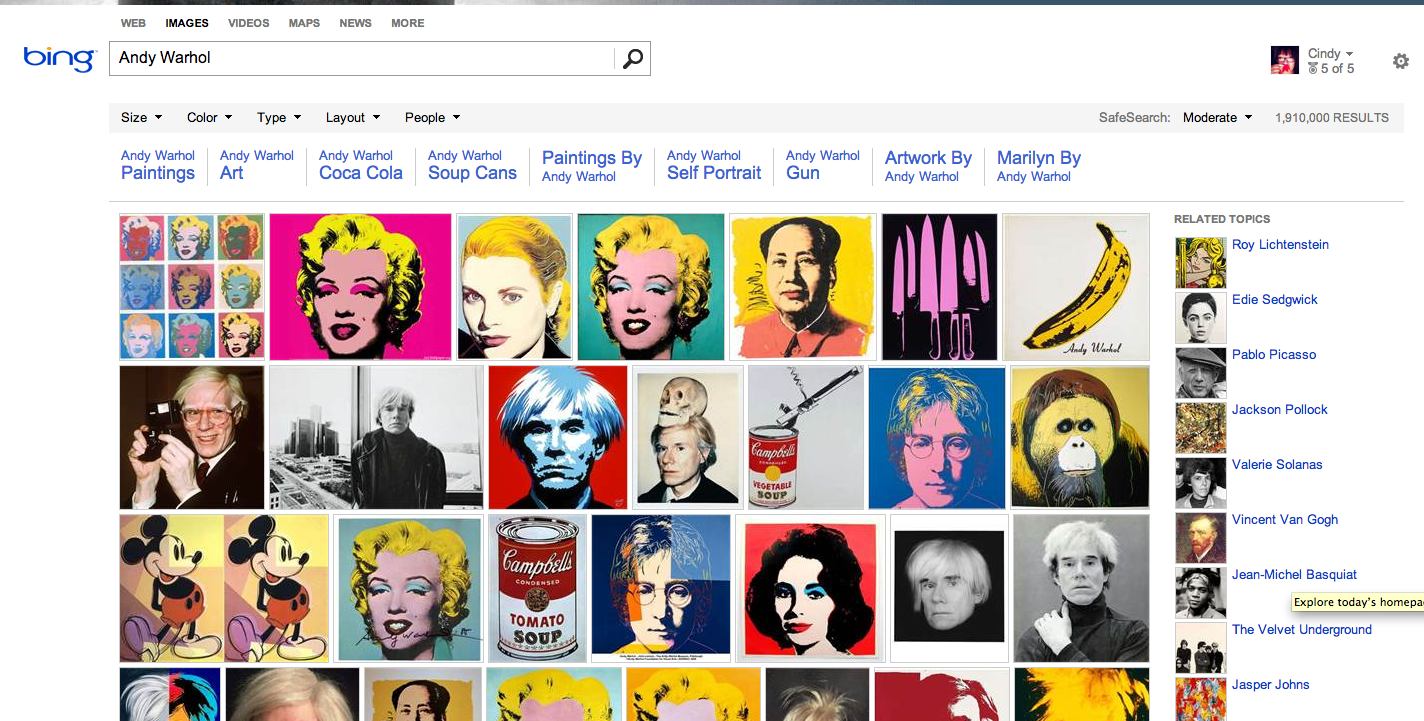Click Andy Warhol Self Portrait suggestion
This screenshot has width=1424, height=721.
pyautogui.click(x=714, y=165)
